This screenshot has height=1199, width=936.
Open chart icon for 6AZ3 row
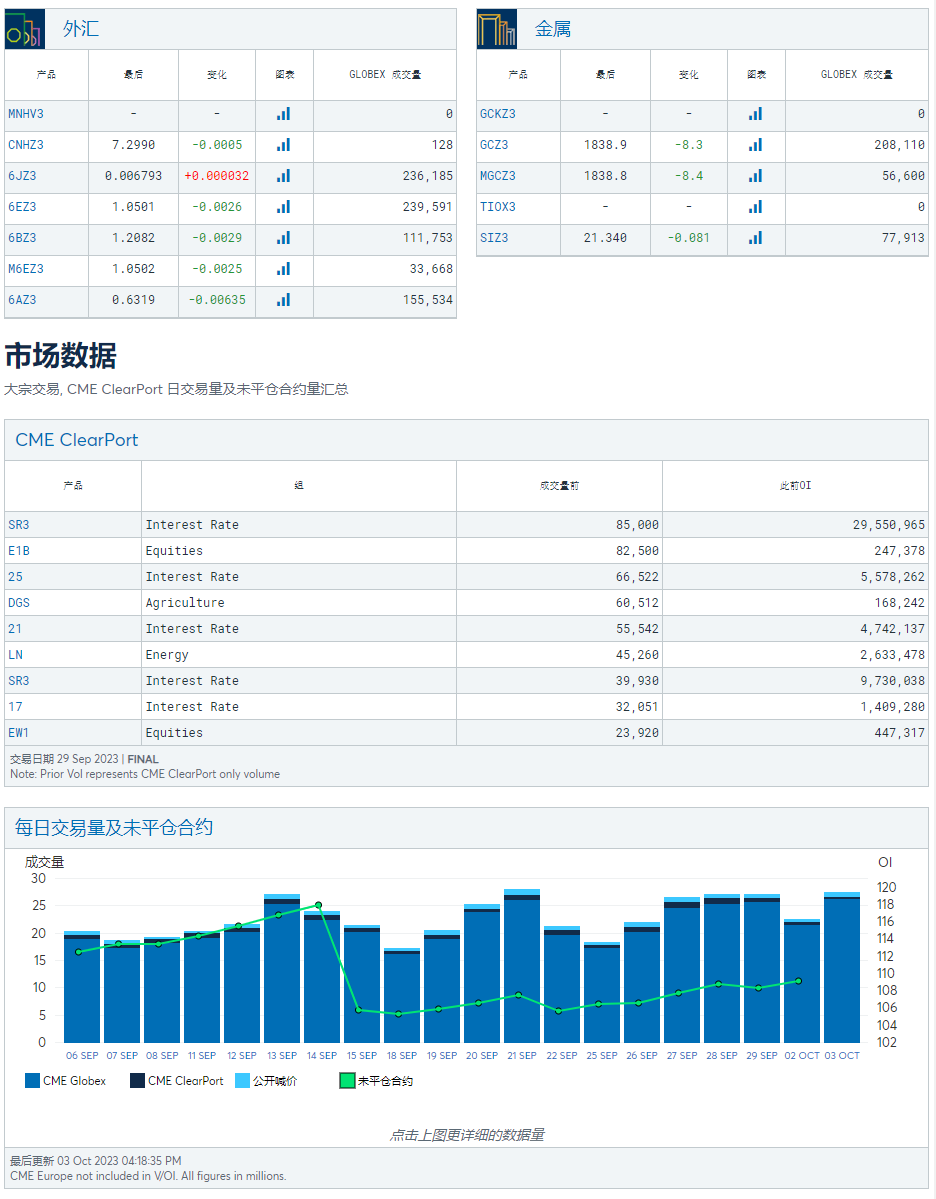point(284,300)
